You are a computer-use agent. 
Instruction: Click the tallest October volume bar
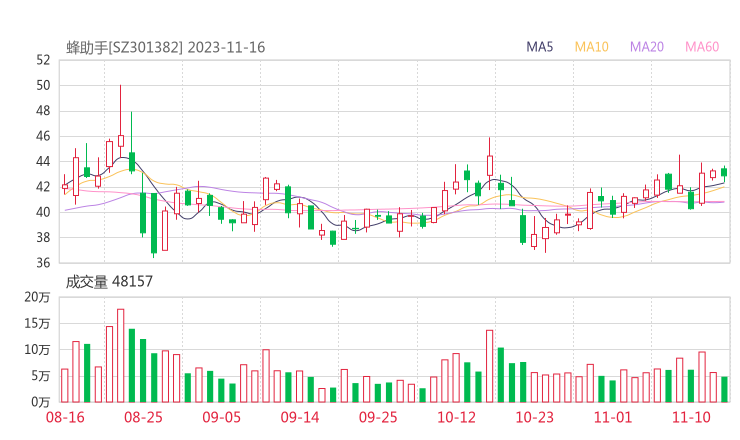pos(489,366)
